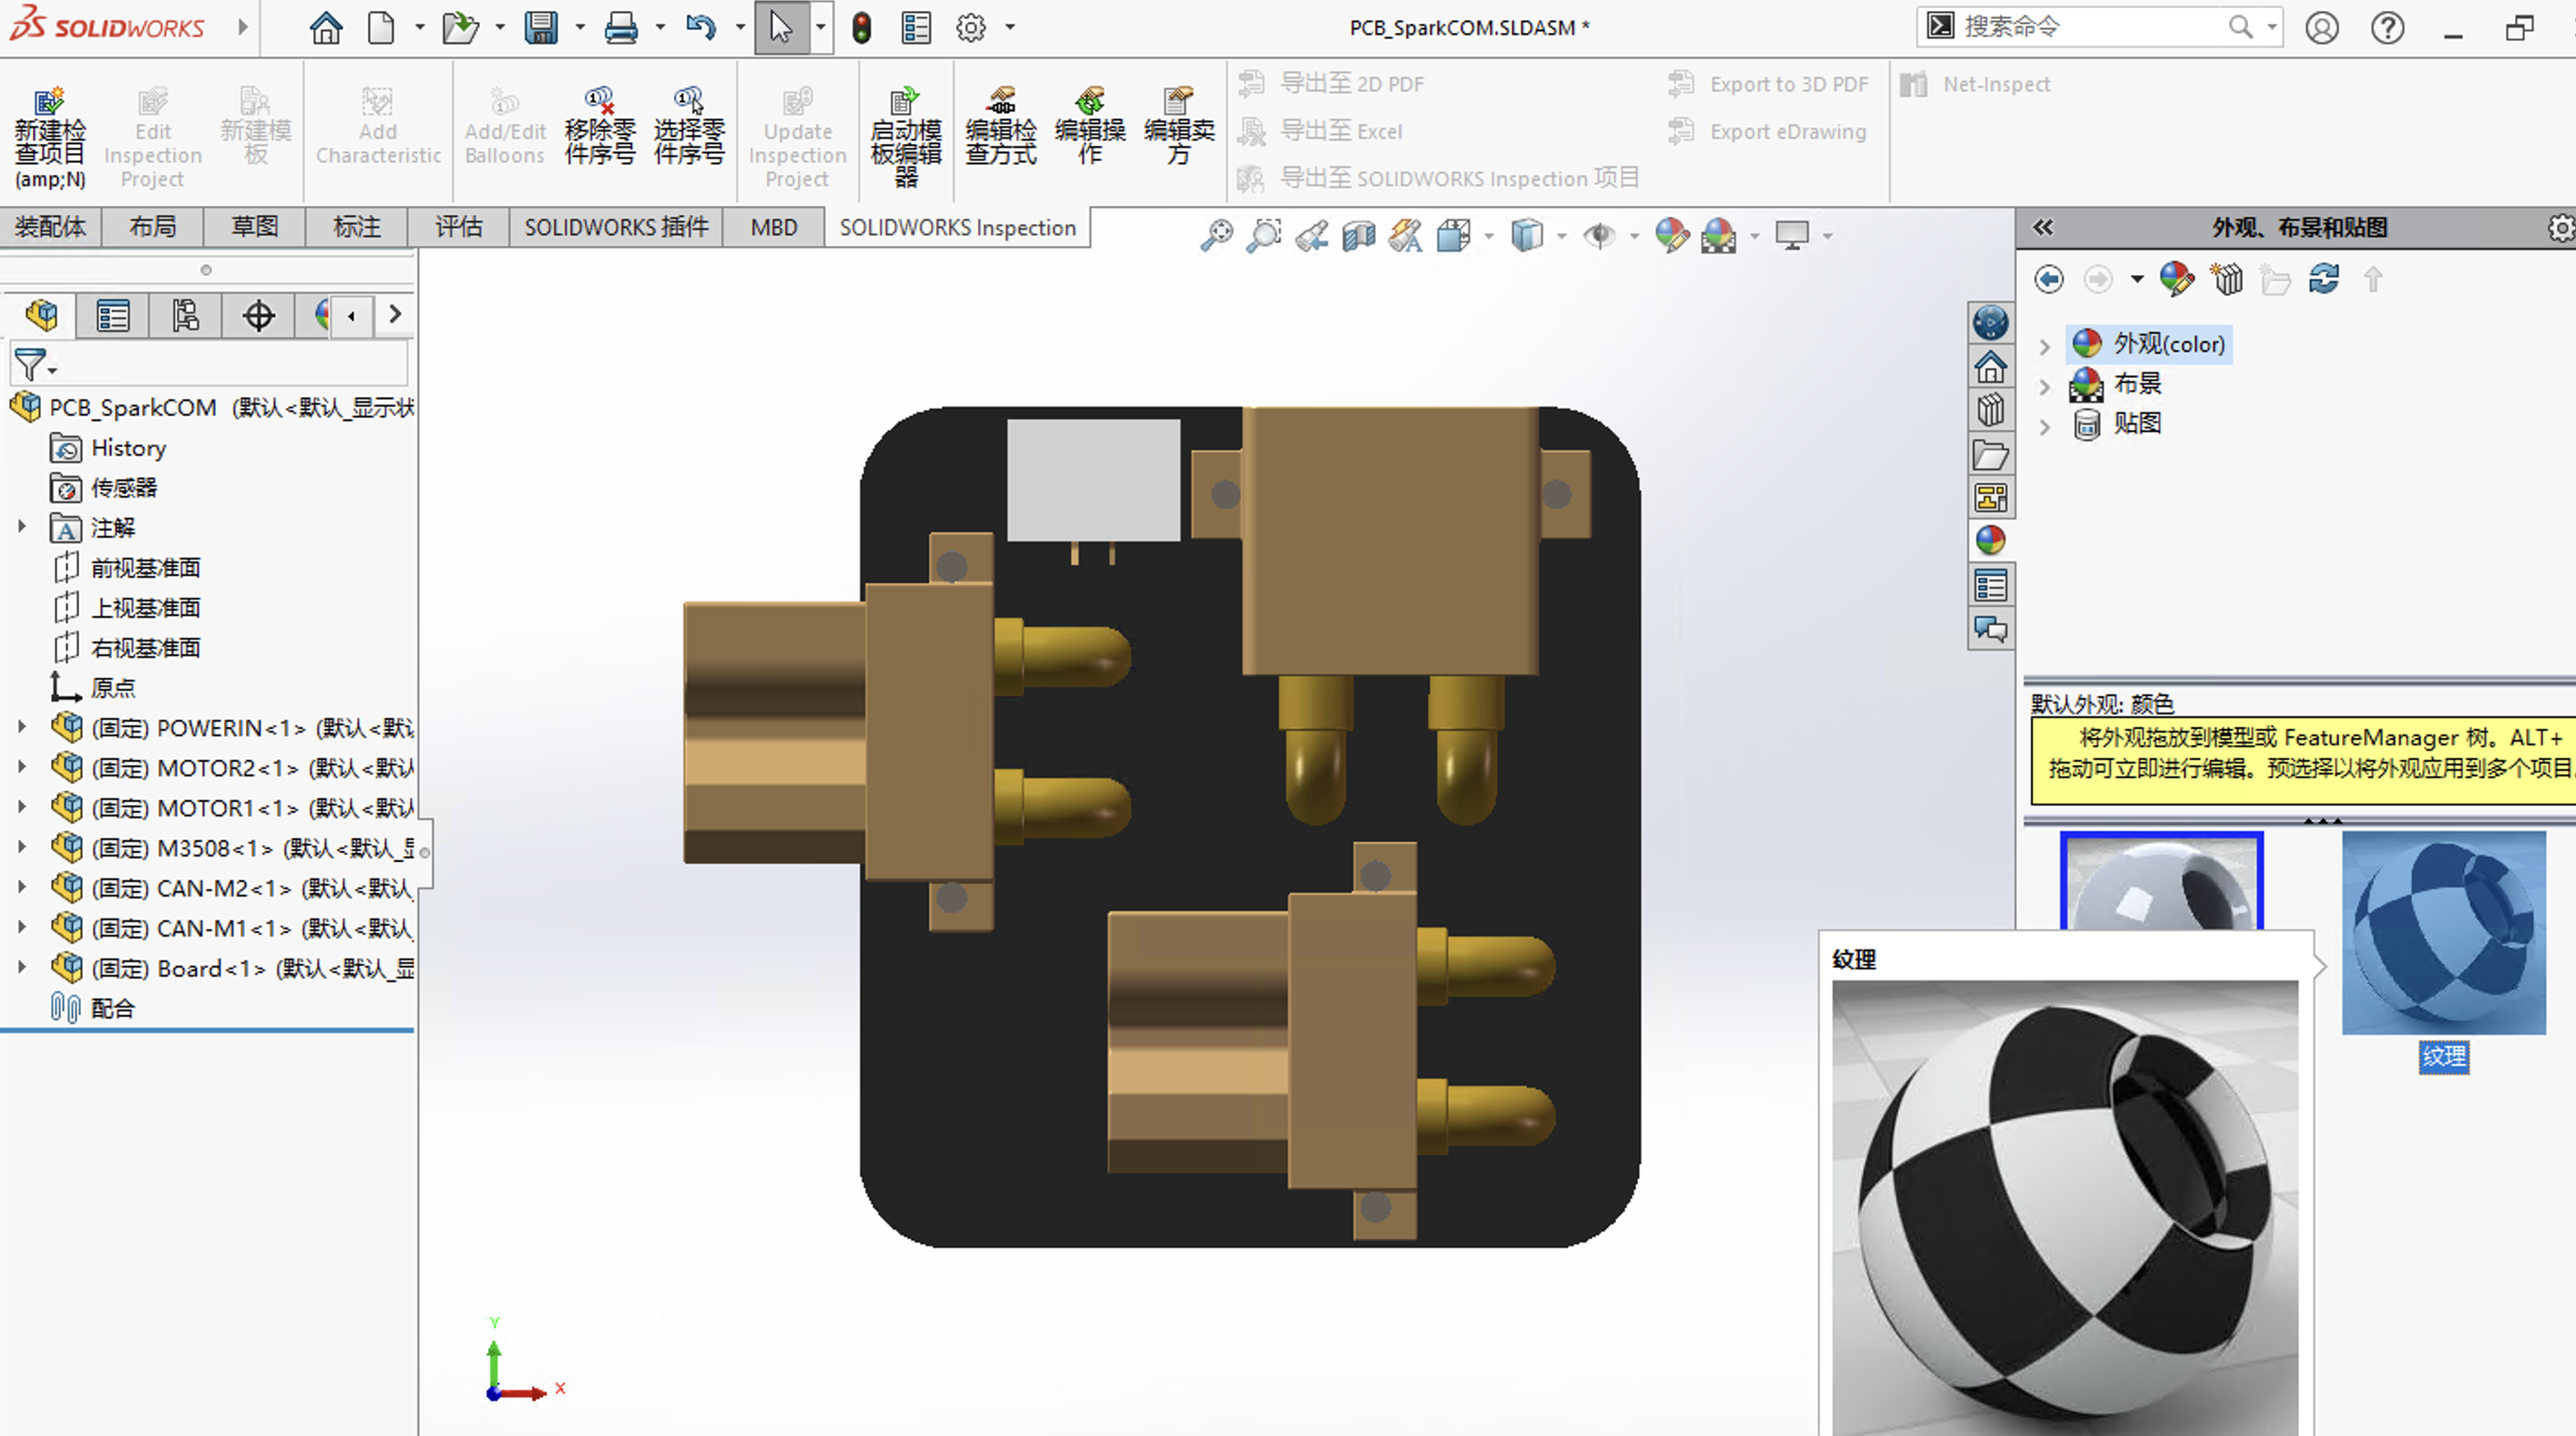Click the Edit Appearance color ball icon
Image resolution: width=2576 pixels, height=1436 pixels.
tap(1671, 236)
